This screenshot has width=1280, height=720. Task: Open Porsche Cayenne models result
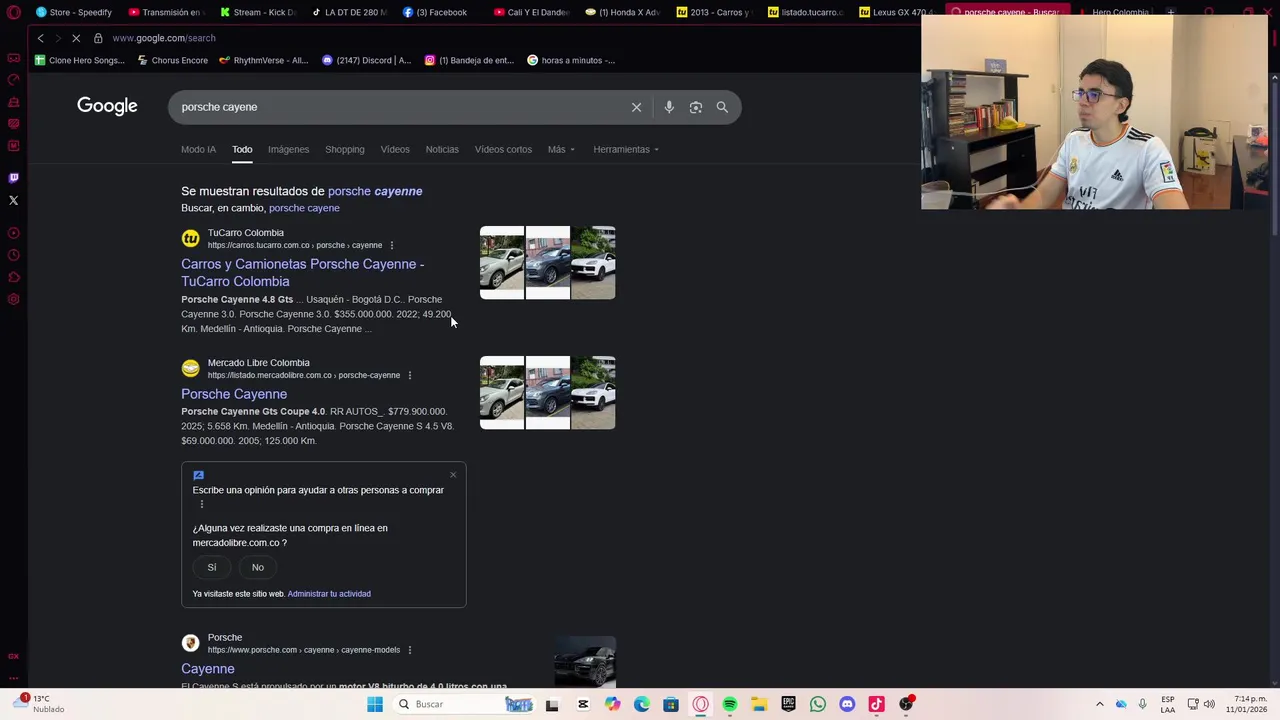[x=208, y=669]
